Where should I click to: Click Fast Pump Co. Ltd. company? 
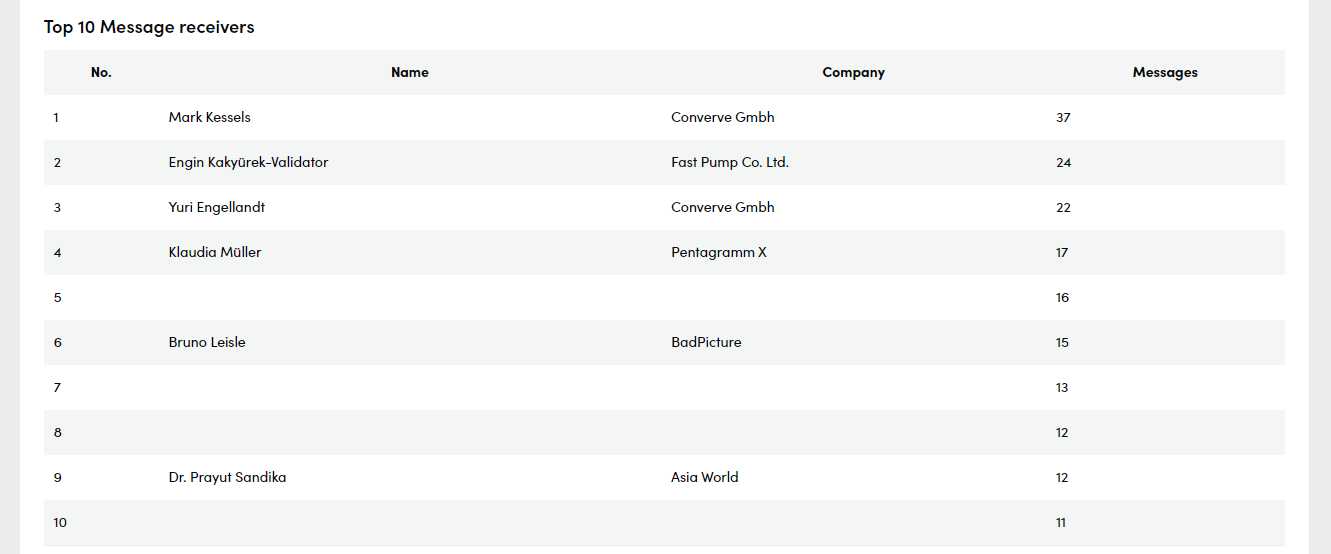[730, 162]
